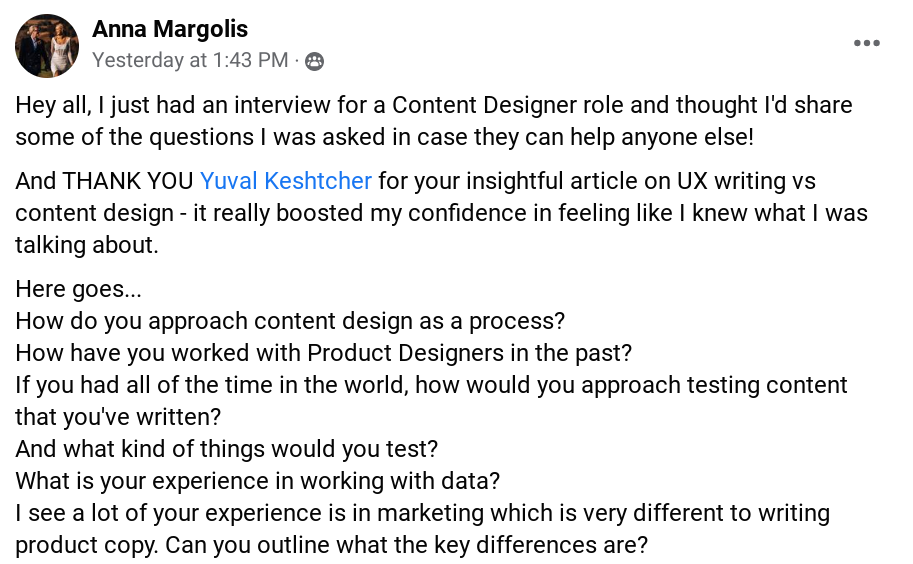913x564 pixels.
Task: Click the 'content design - it really boosted' line
Action: tap(441, 213)
